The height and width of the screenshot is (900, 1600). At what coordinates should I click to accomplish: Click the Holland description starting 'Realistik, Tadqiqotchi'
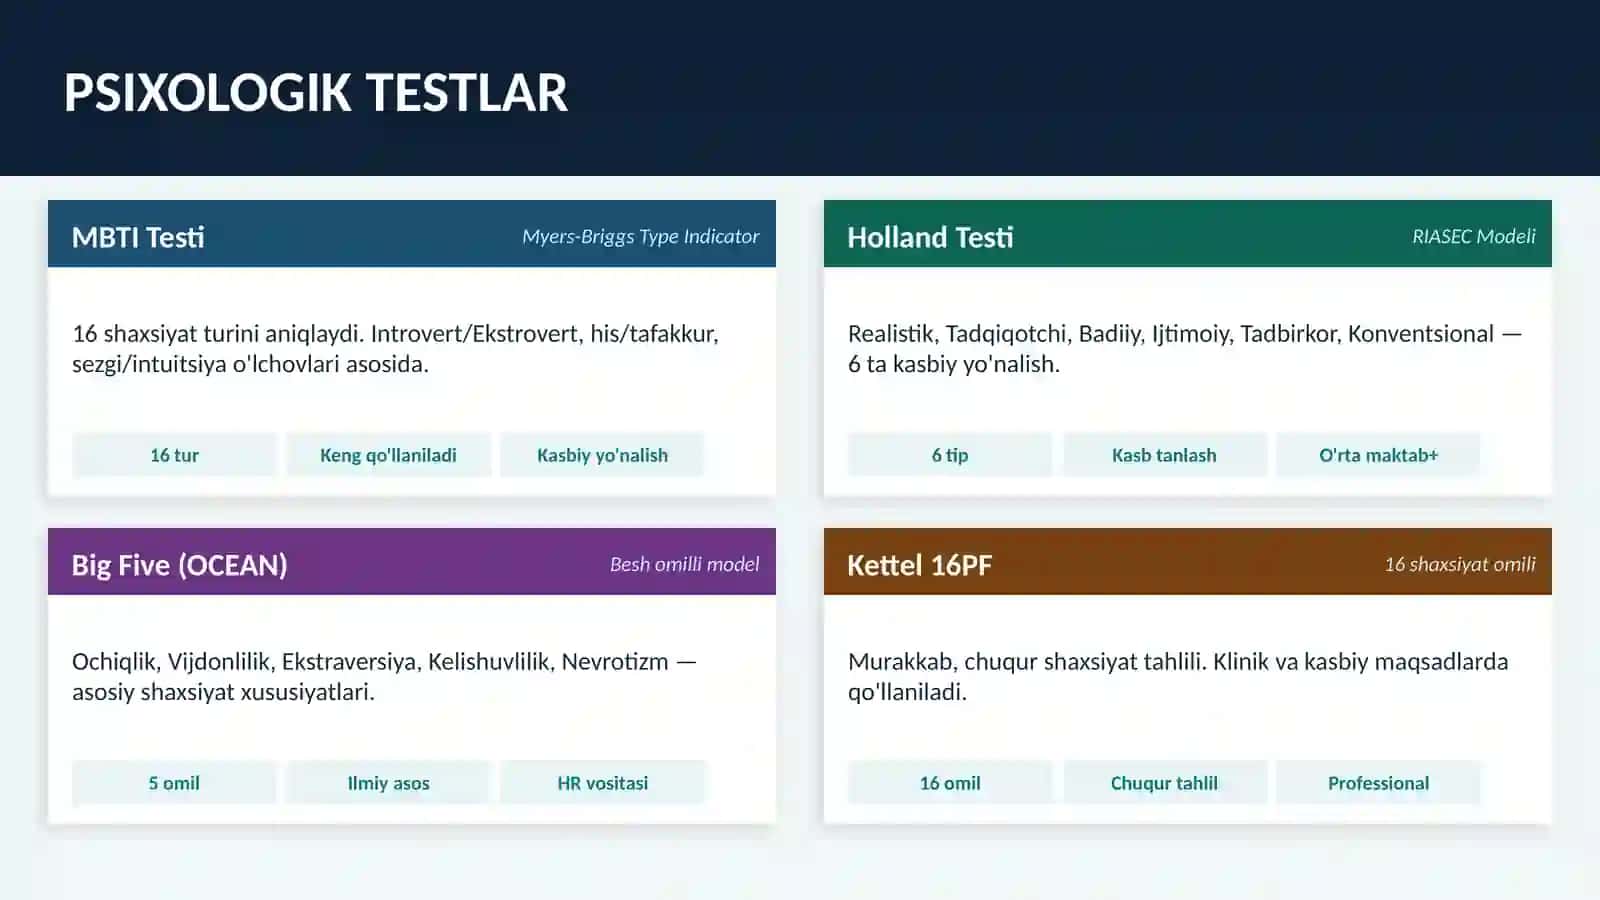click(1185, 348)
